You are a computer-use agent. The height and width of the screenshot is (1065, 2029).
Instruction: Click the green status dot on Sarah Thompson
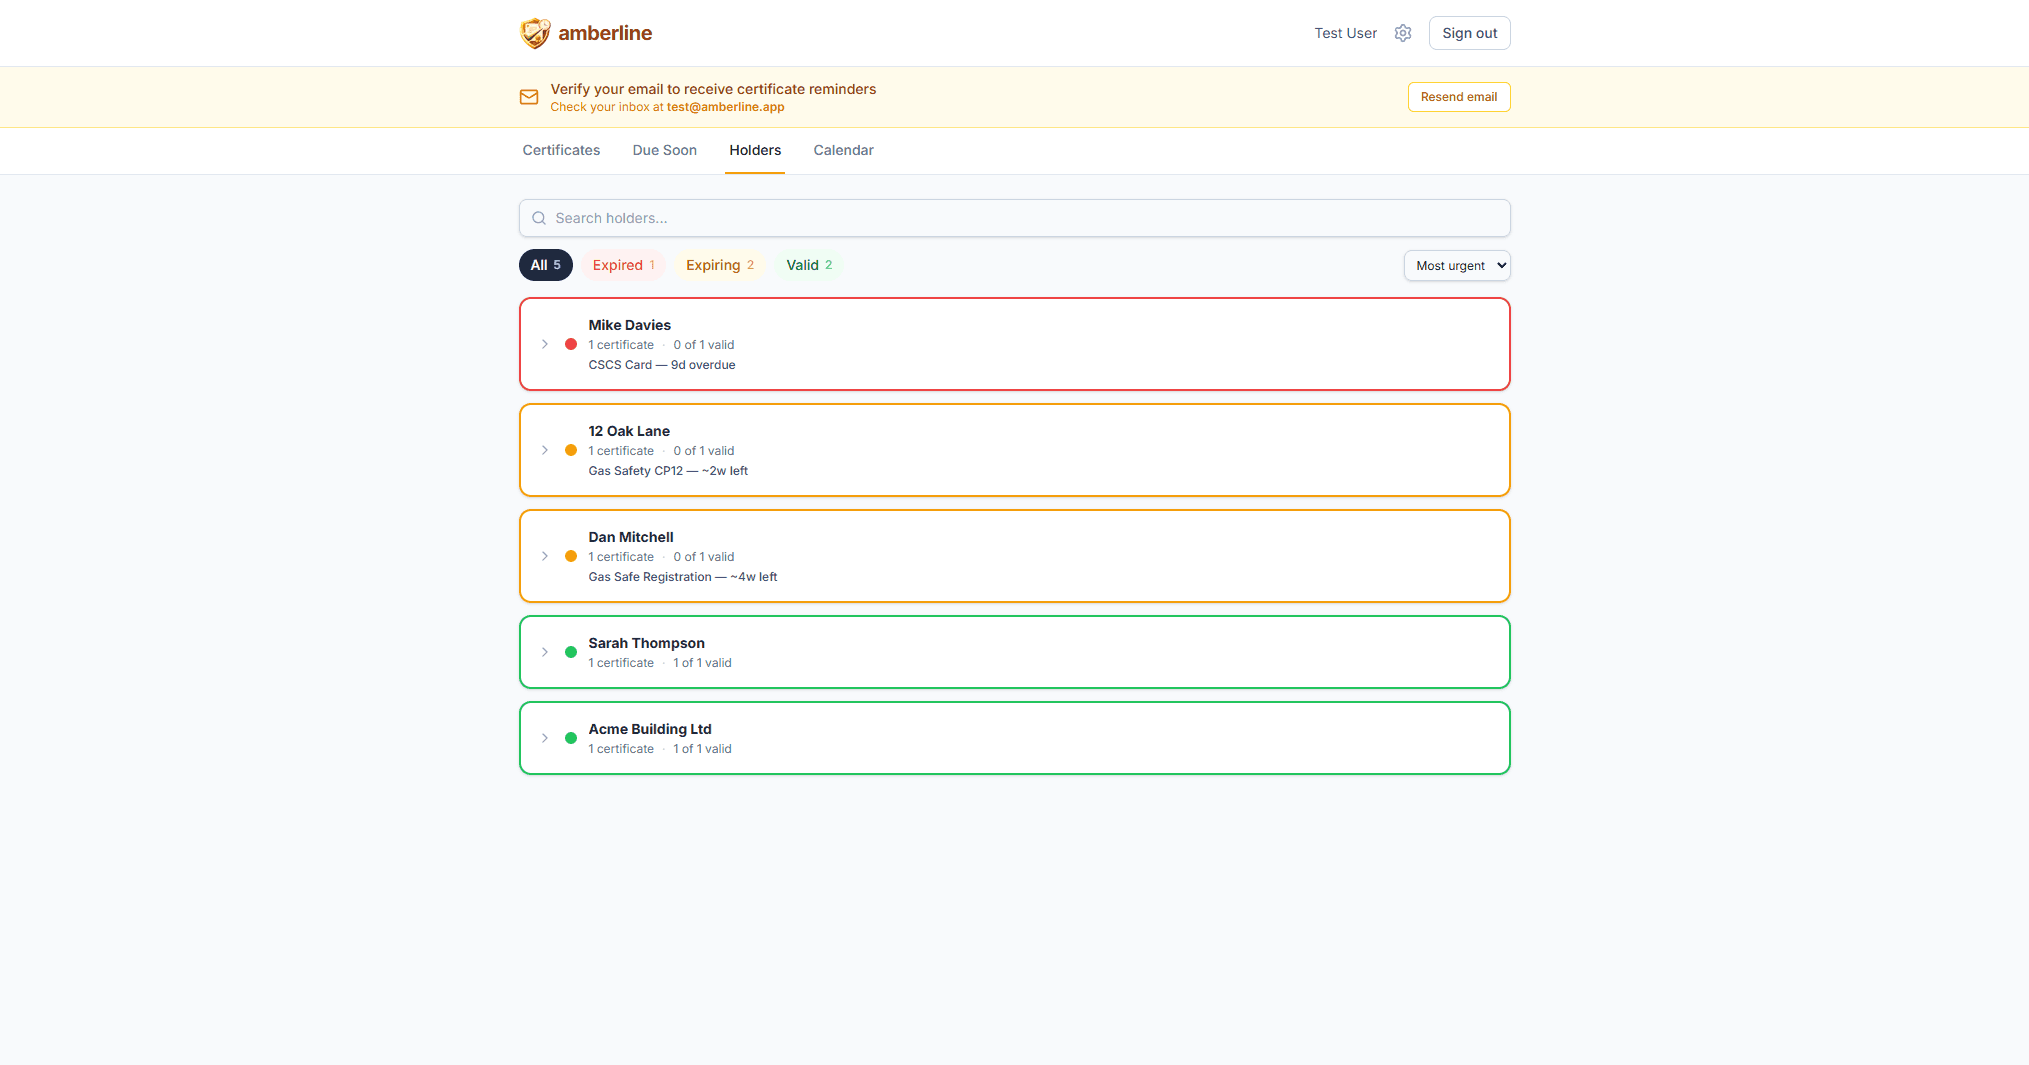(571, 652)
